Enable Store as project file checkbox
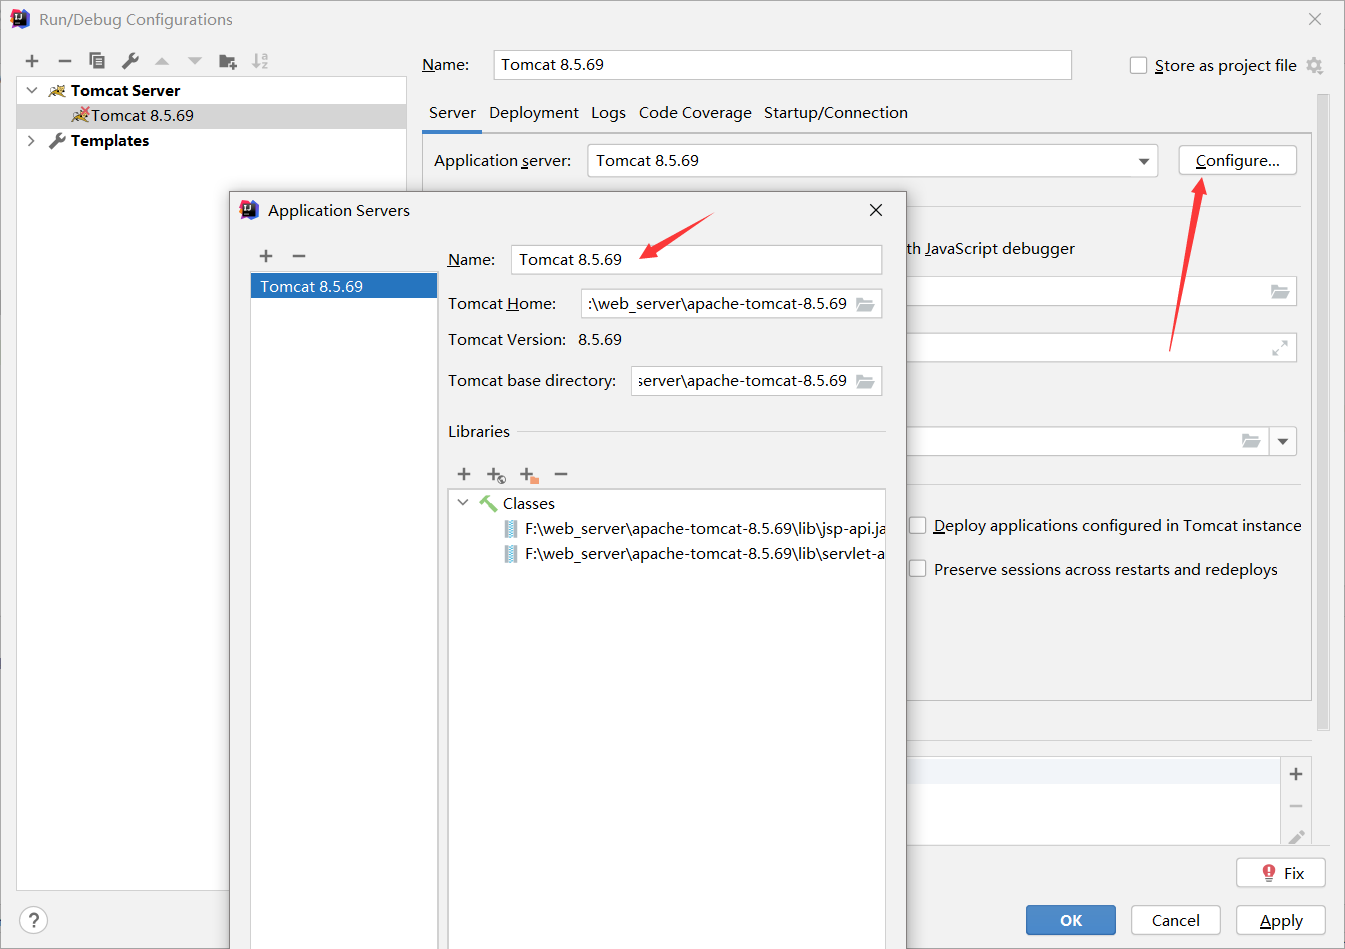Image resolution: width=1345 pixels, height=949 pixels. click(x=1138, y=66)
